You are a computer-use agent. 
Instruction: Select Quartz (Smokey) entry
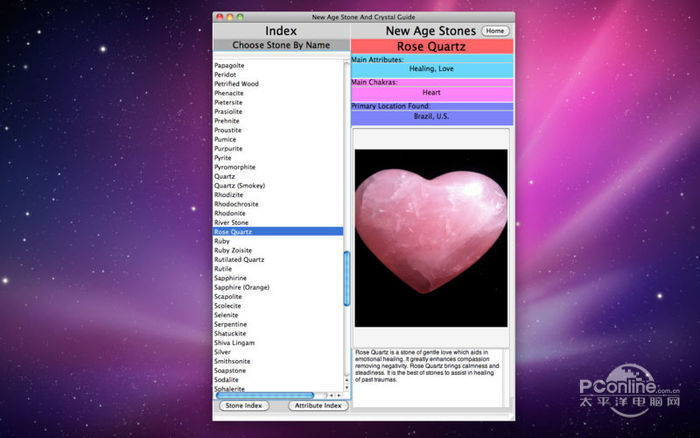(x=239, y=185)
